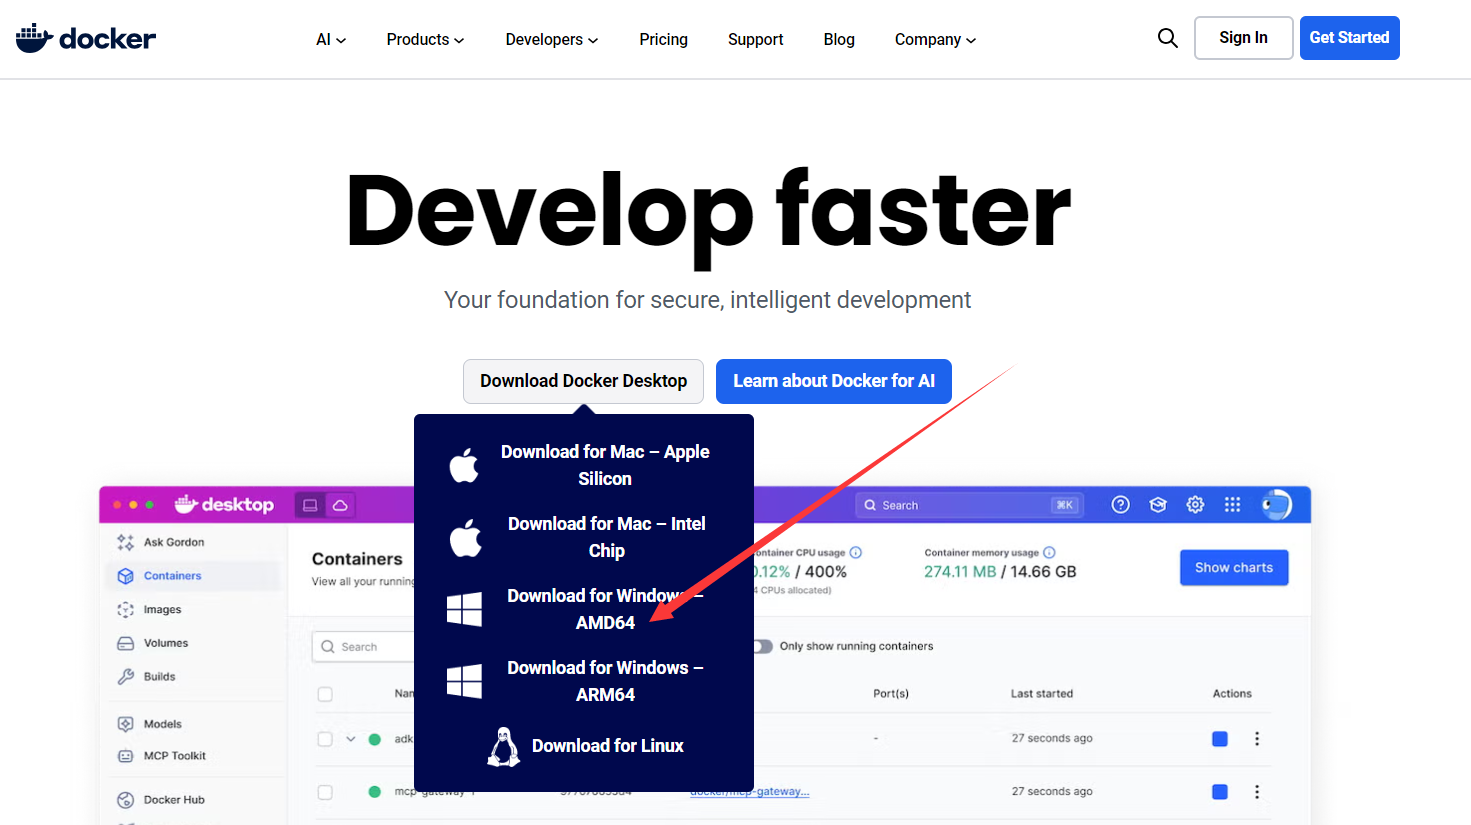Click Download Docker Desktop button
This screenshot has height=825, width=1471.
pos(583,381)
